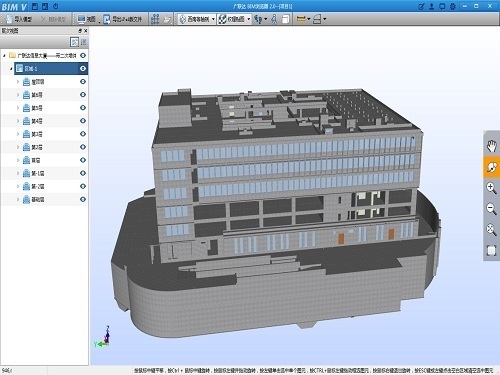Click the first quick-access icon beside the BIM V logo
This screenshot has width=500, height=375.
(35, 6)
